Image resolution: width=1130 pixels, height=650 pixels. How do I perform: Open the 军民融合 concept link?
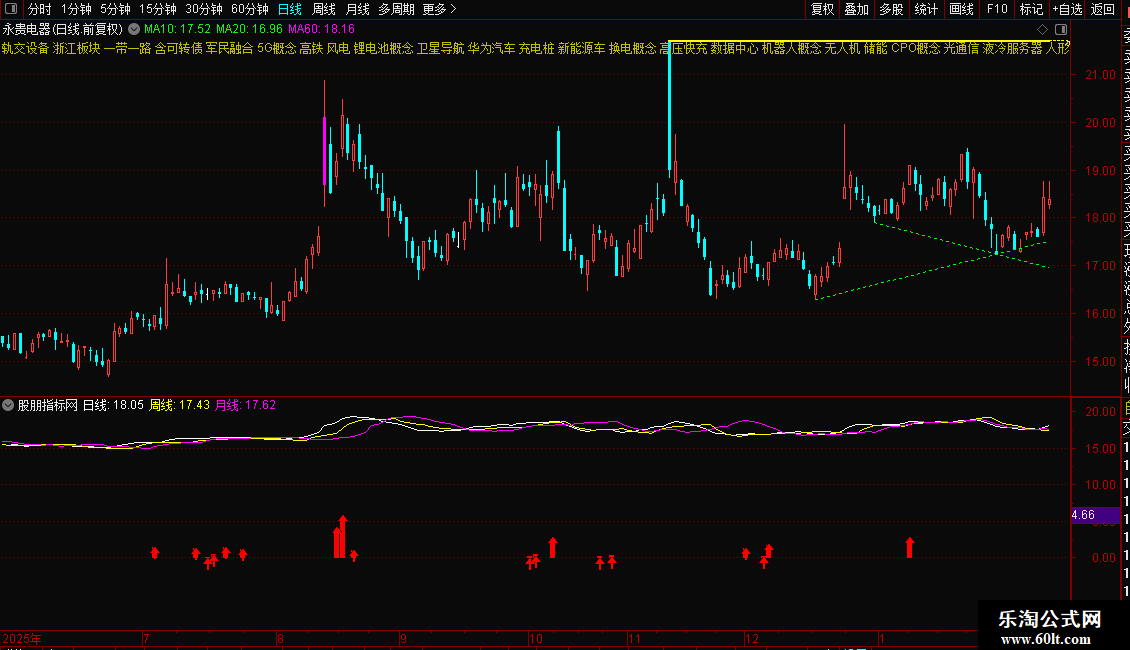(229, 48)
